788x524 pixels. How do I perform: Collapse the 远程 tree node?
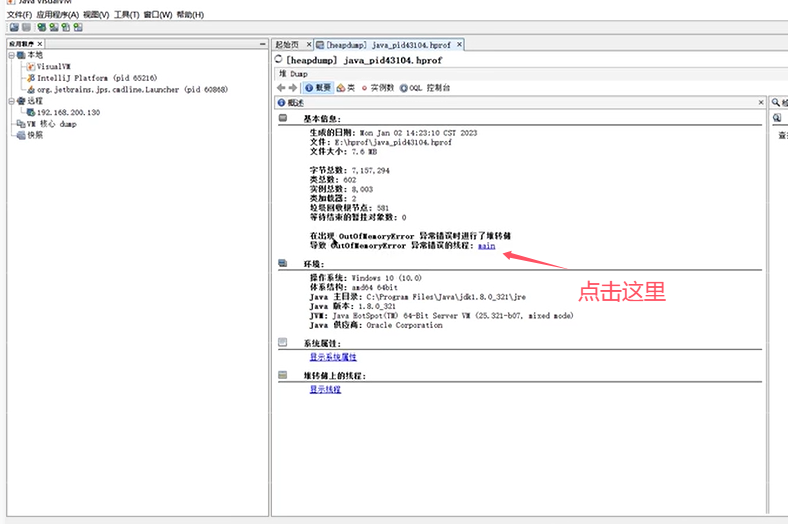[x=11, y=101]
